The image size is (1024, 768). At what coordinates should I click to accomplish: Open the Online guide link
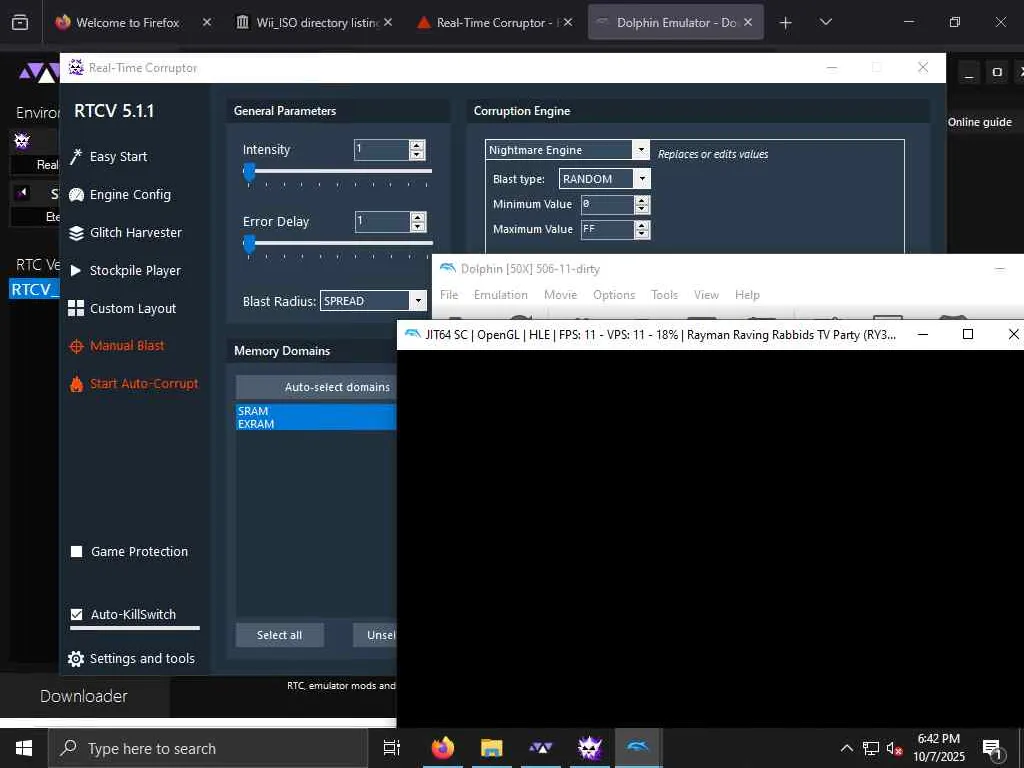(x=980, y=122)
